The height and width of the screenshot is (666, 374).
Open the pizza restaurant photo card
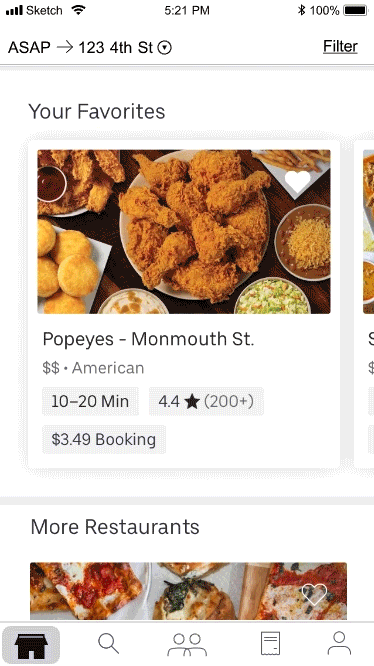[x=188, y=591]
